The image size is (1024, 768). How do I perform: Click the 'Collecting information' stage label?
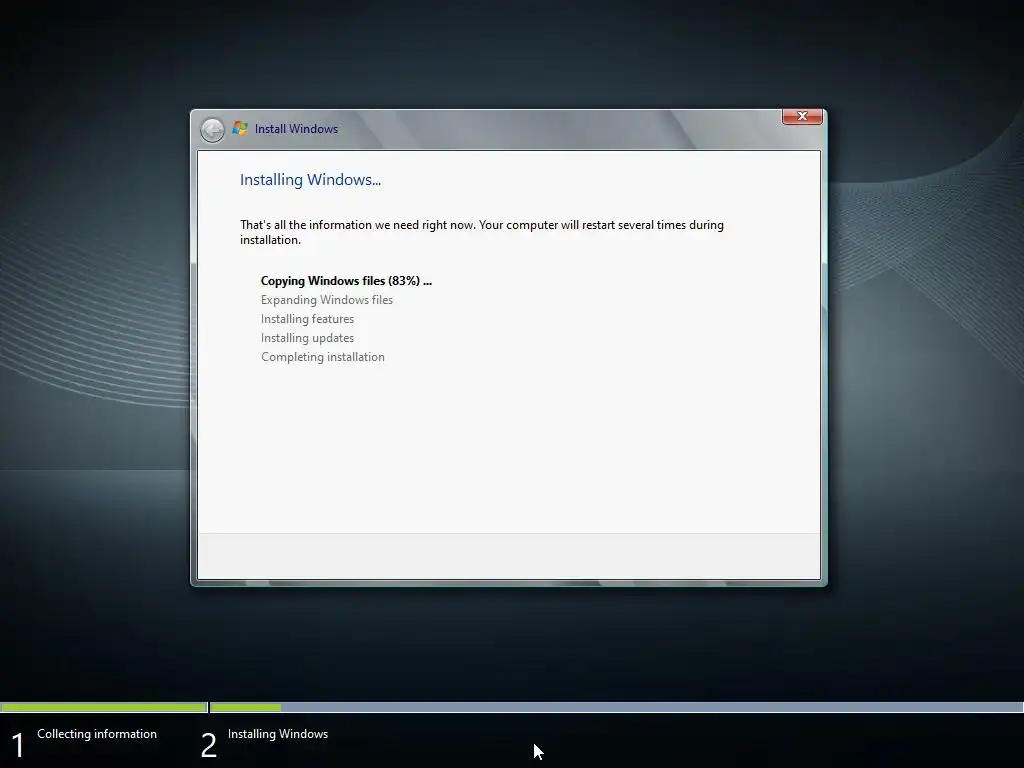[x=97, y=734]
